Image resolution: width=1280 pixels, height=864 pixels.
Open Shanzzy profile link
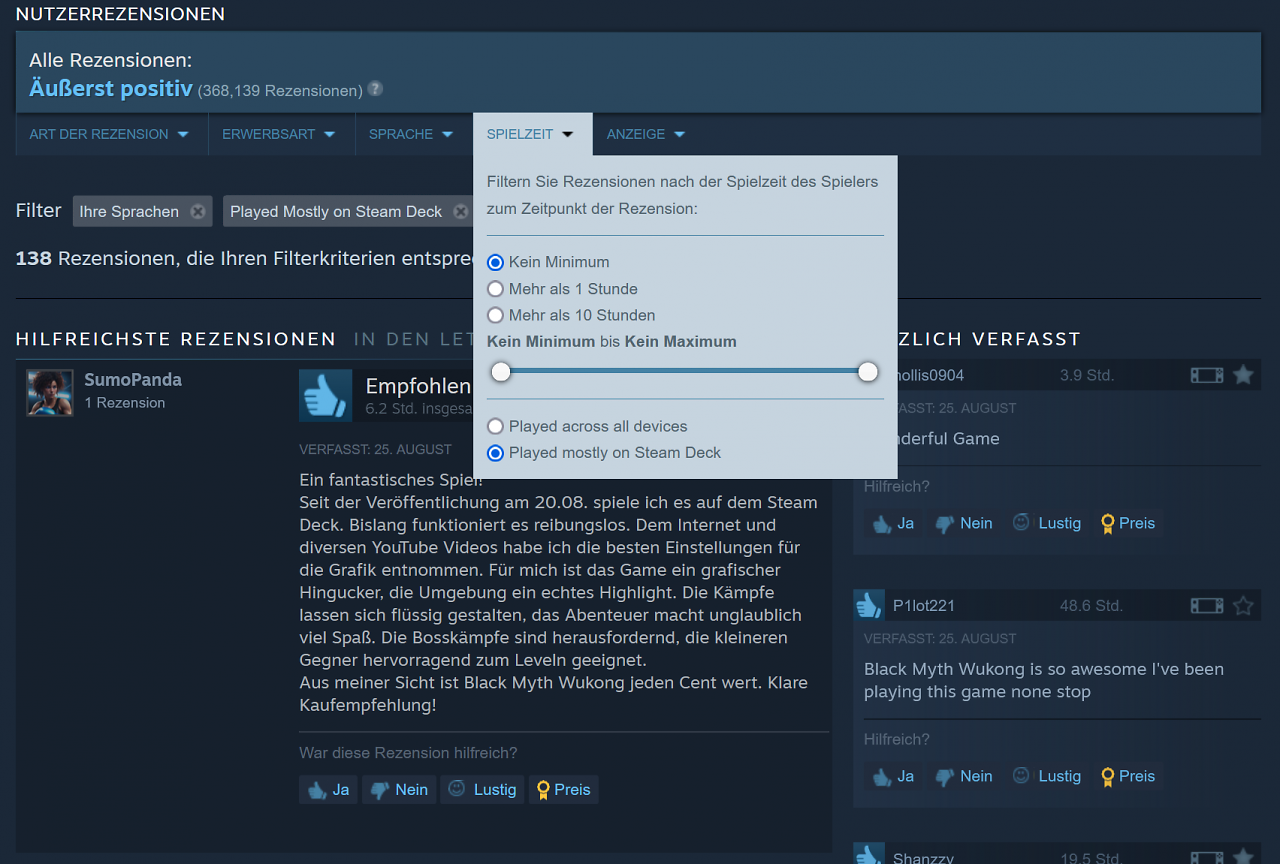924,858
